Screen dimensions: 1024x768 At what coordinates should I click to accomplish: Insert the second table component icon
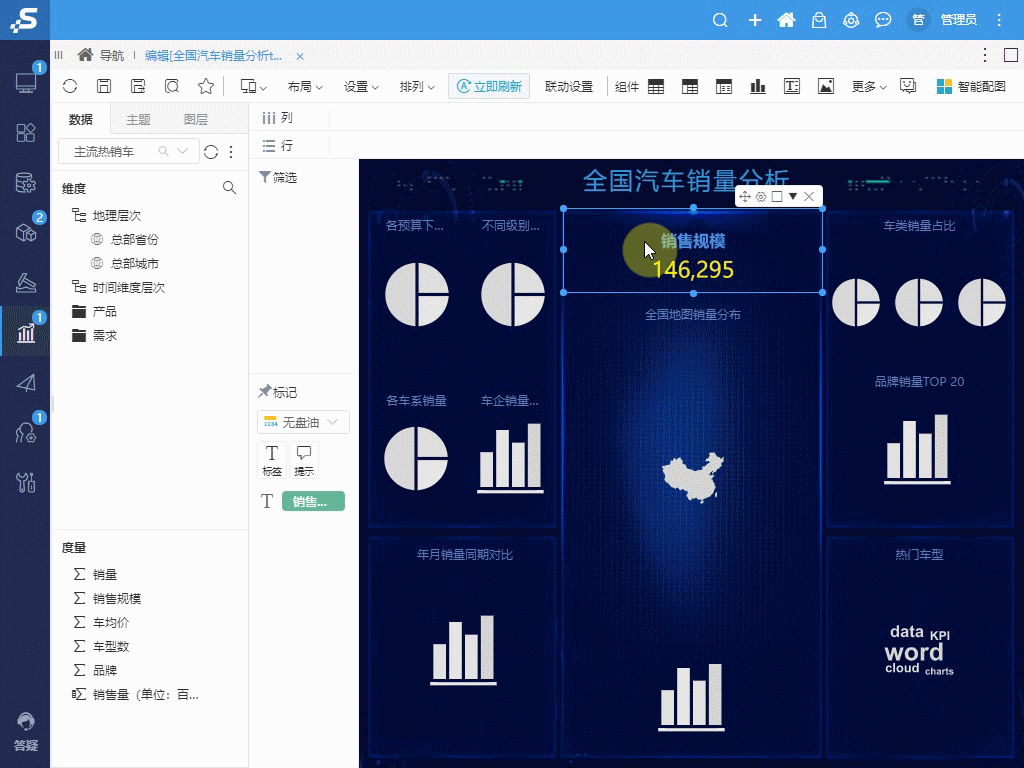[690, 86]
